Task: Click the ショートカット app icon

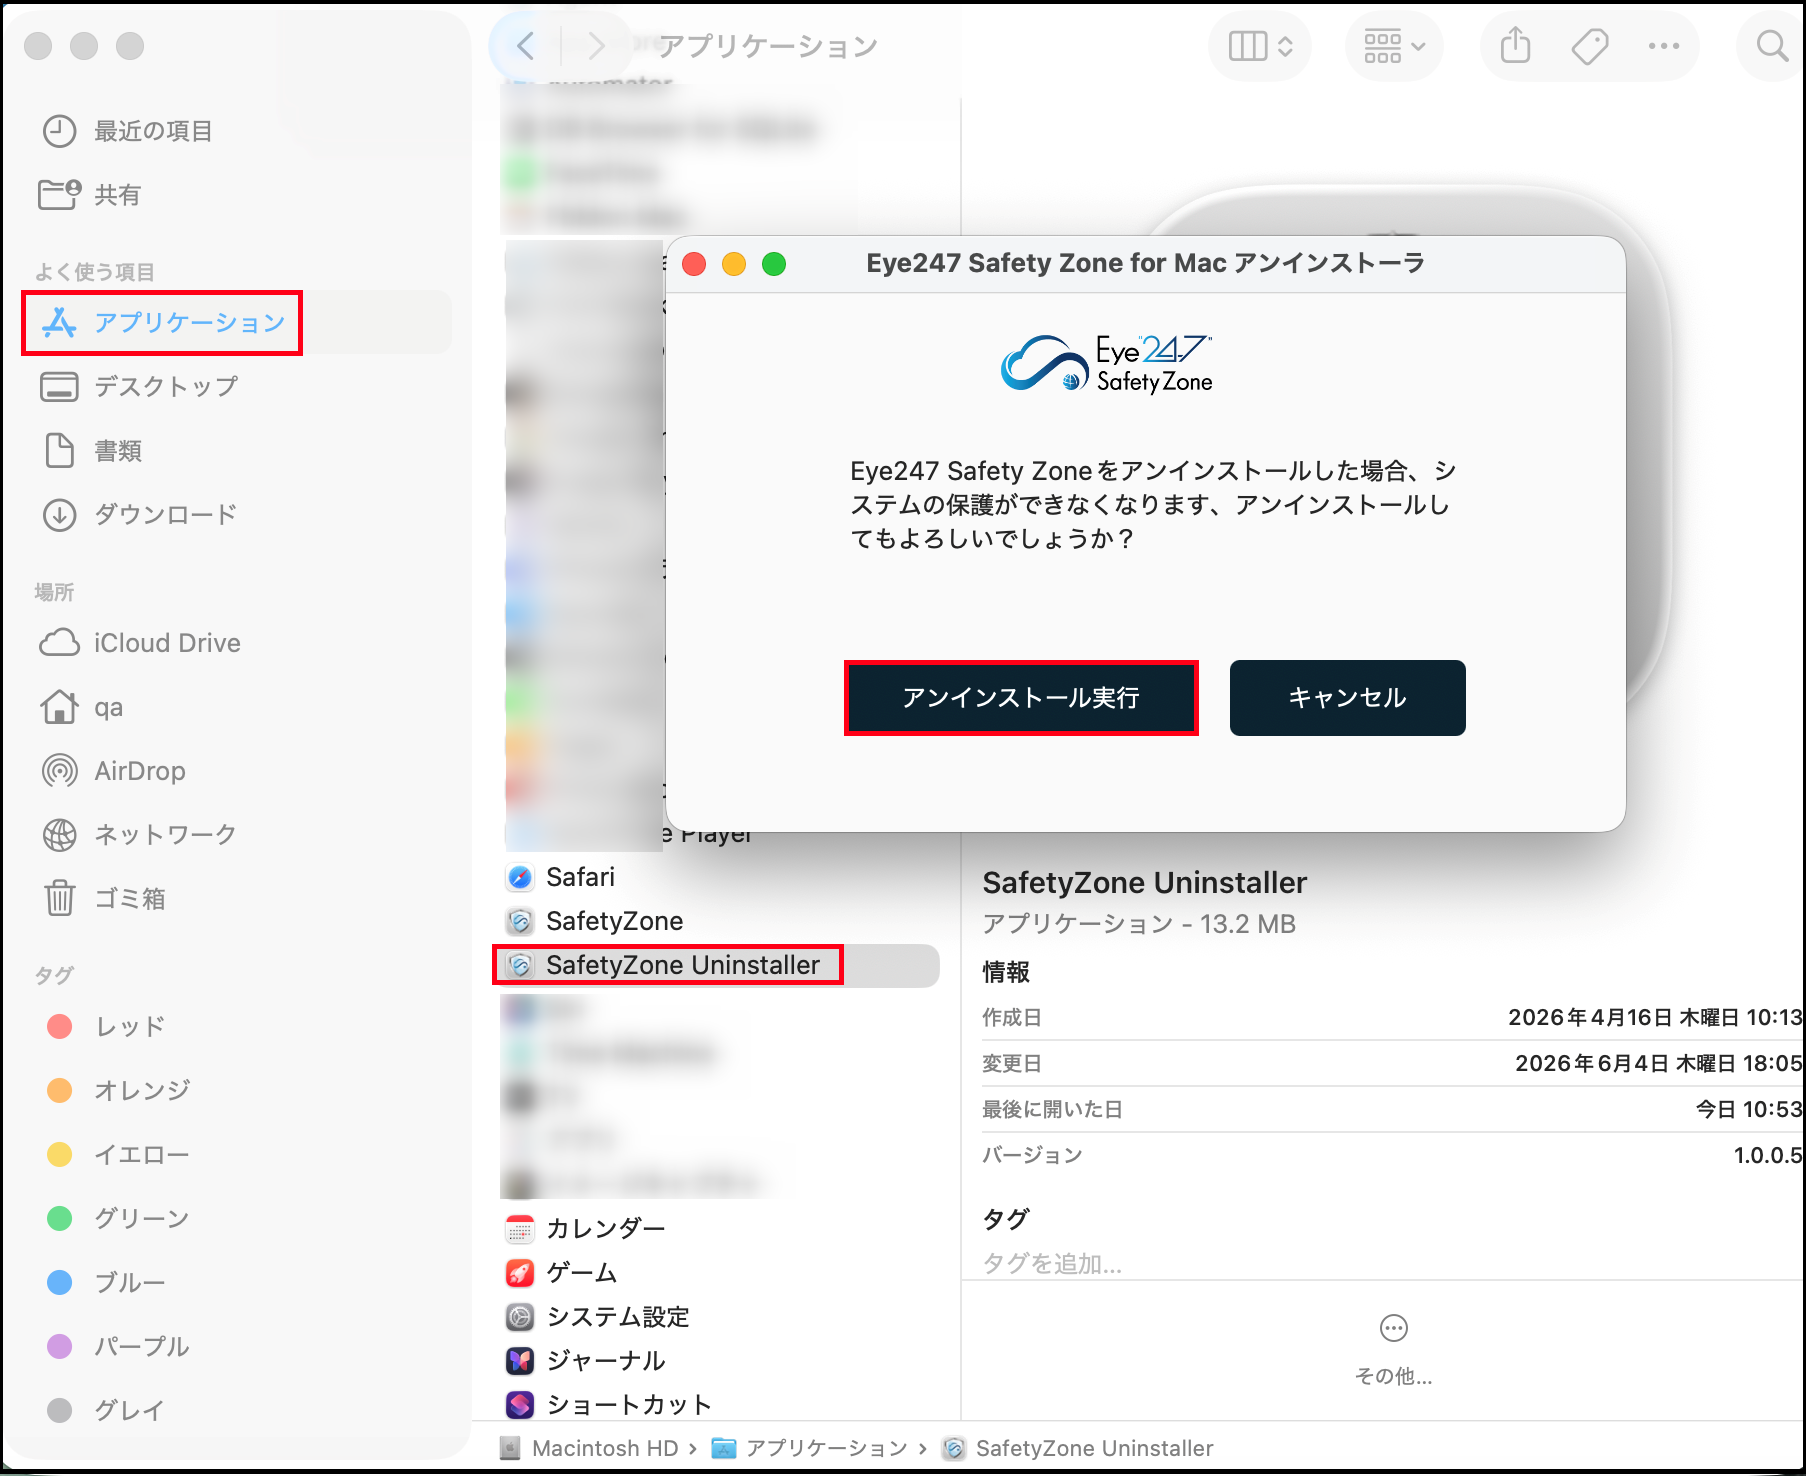Action: (520, 1405)
